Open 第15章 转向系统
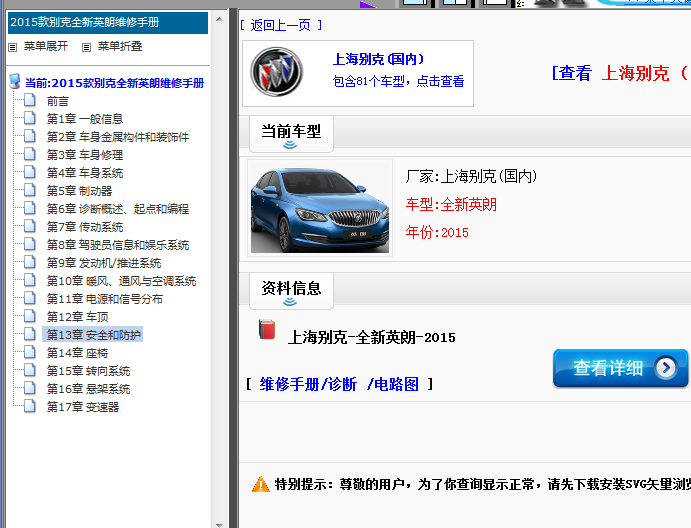691x528 pixels. 89,371
